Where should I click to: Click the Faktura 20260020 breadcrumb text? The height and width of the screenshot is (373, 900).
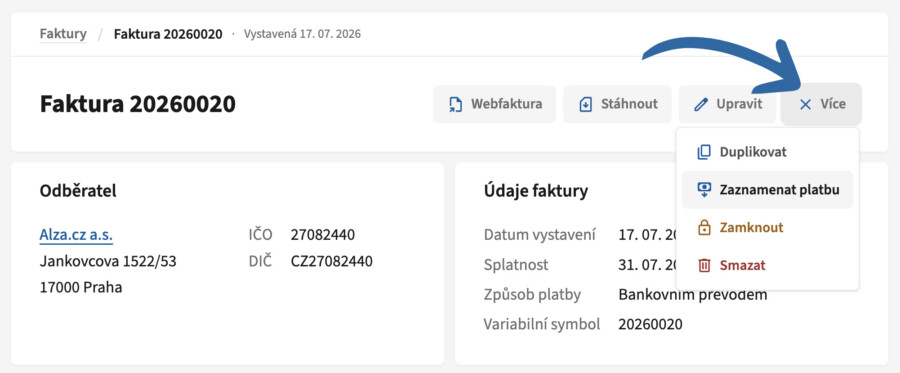(168, 34)
